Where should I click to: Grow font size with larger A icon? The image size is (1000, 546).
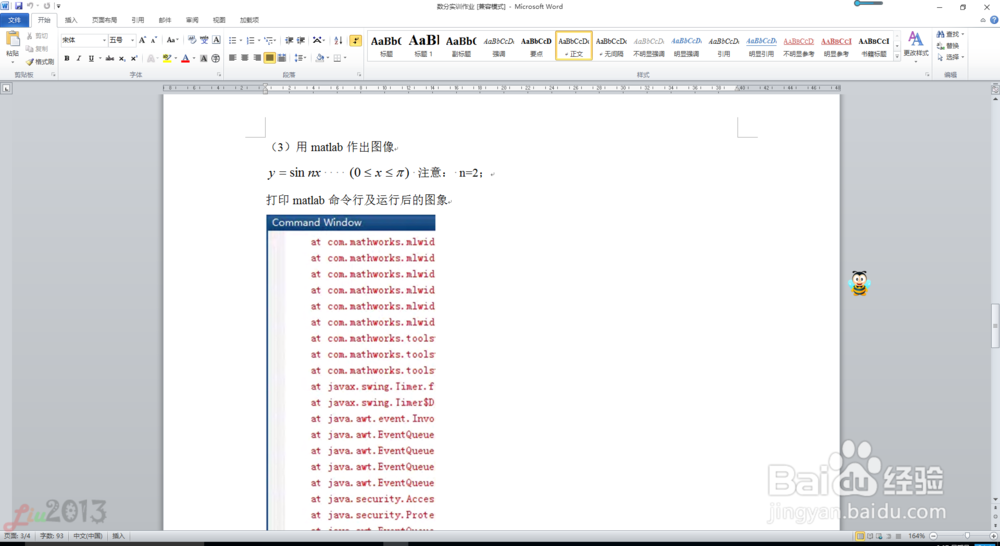142,40
